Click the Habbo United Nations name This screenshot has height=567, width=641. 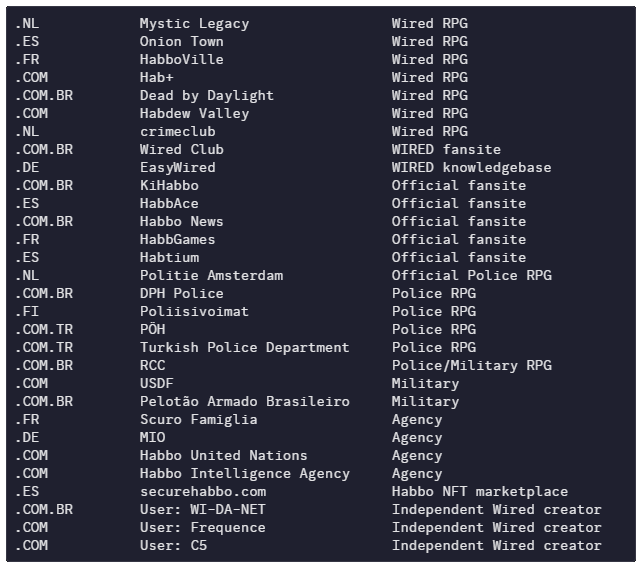click(x=223, y=455)
